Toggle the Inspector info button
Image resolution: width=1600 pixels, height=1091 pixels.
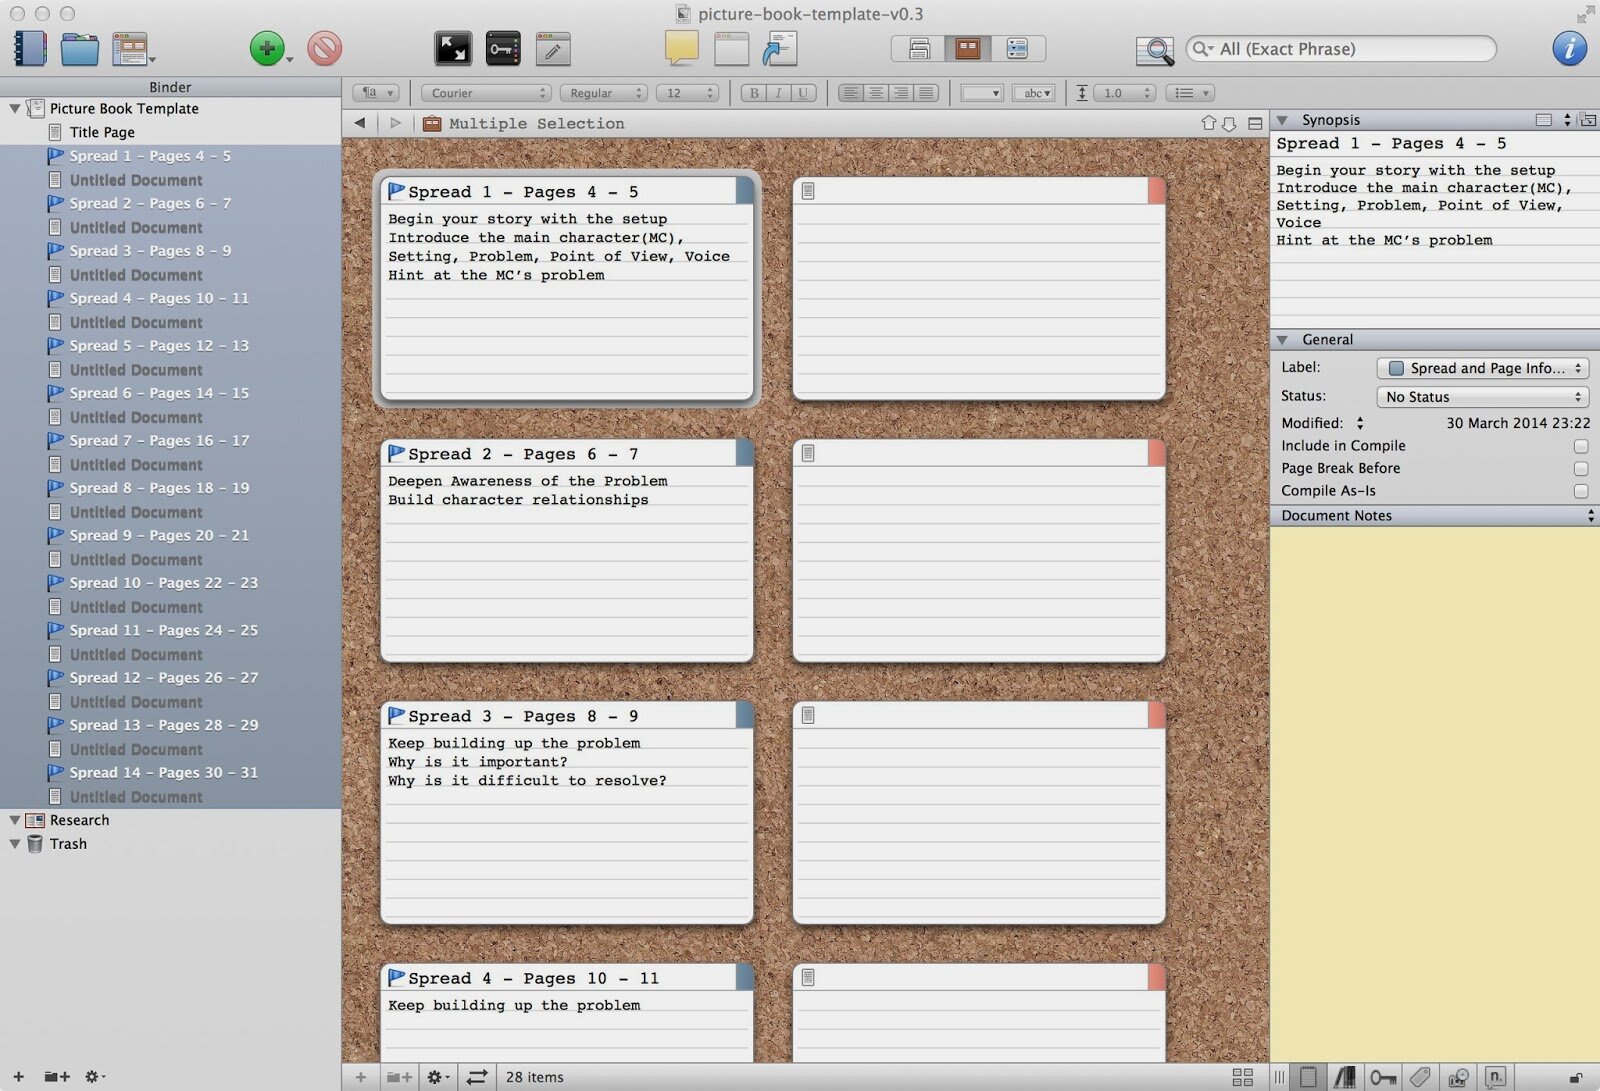click(x=1569, y=48)
